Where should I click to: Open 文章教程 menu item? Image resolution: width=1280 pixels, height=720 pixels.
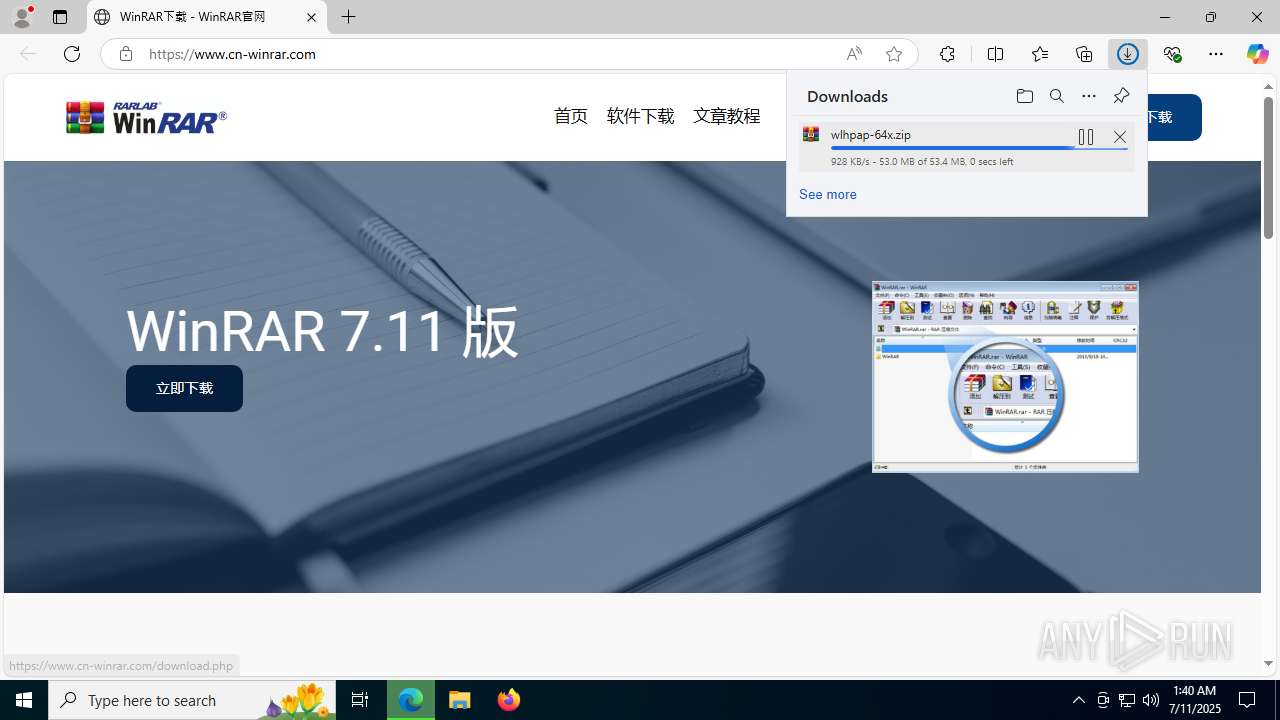727,116
